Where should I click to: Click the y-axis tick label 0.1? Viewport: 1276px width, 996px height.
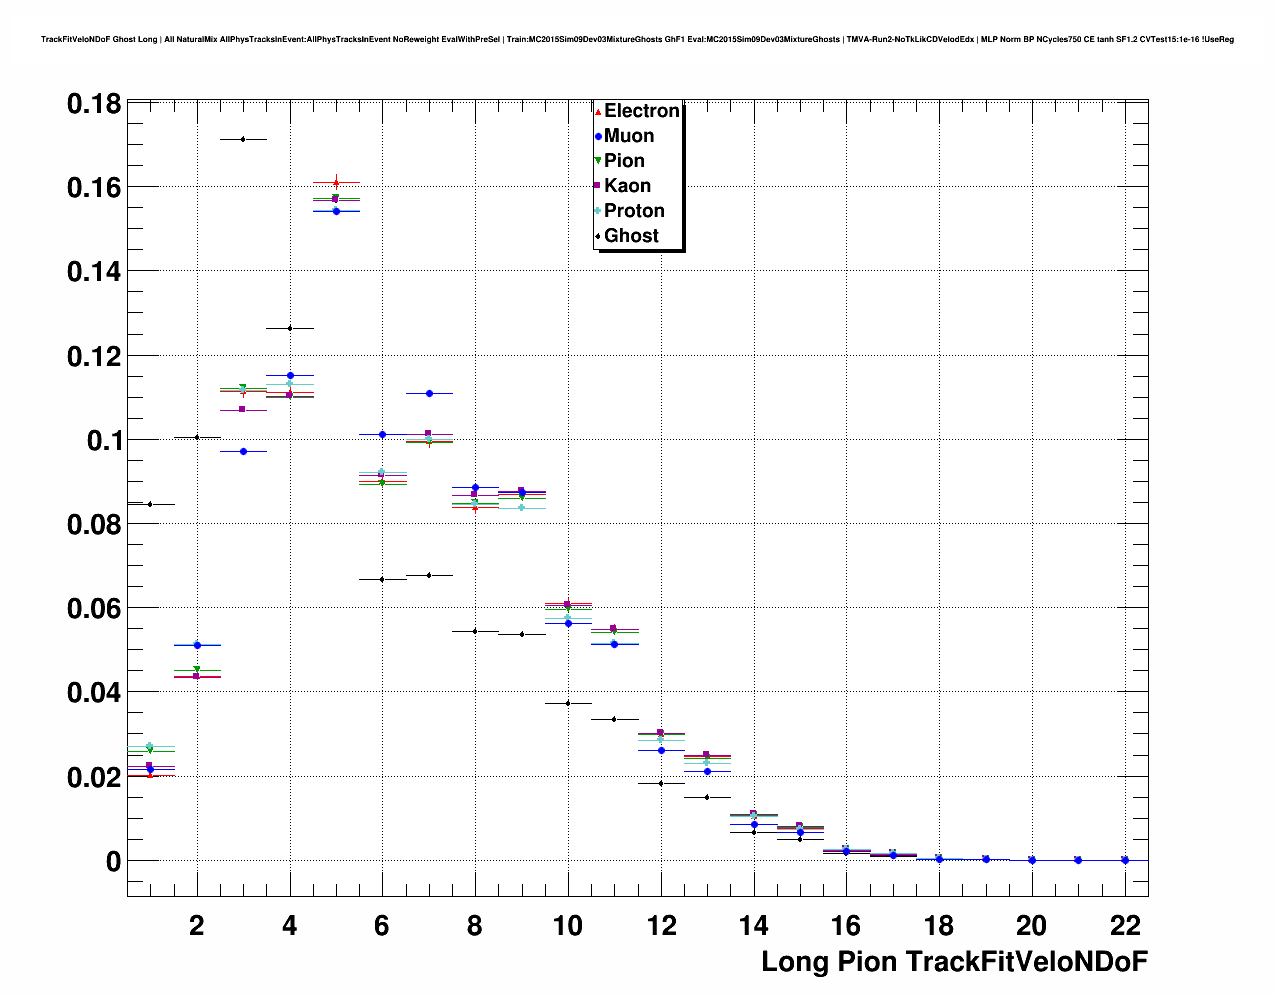(x=103, y=440)
